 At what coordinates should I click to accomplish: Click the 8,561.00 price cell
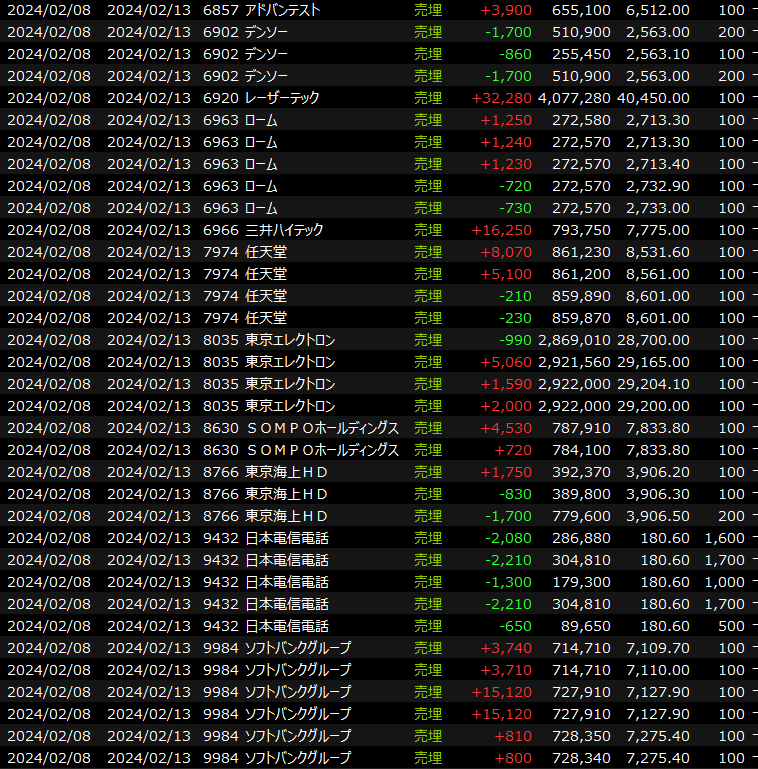tap(657, 274)
